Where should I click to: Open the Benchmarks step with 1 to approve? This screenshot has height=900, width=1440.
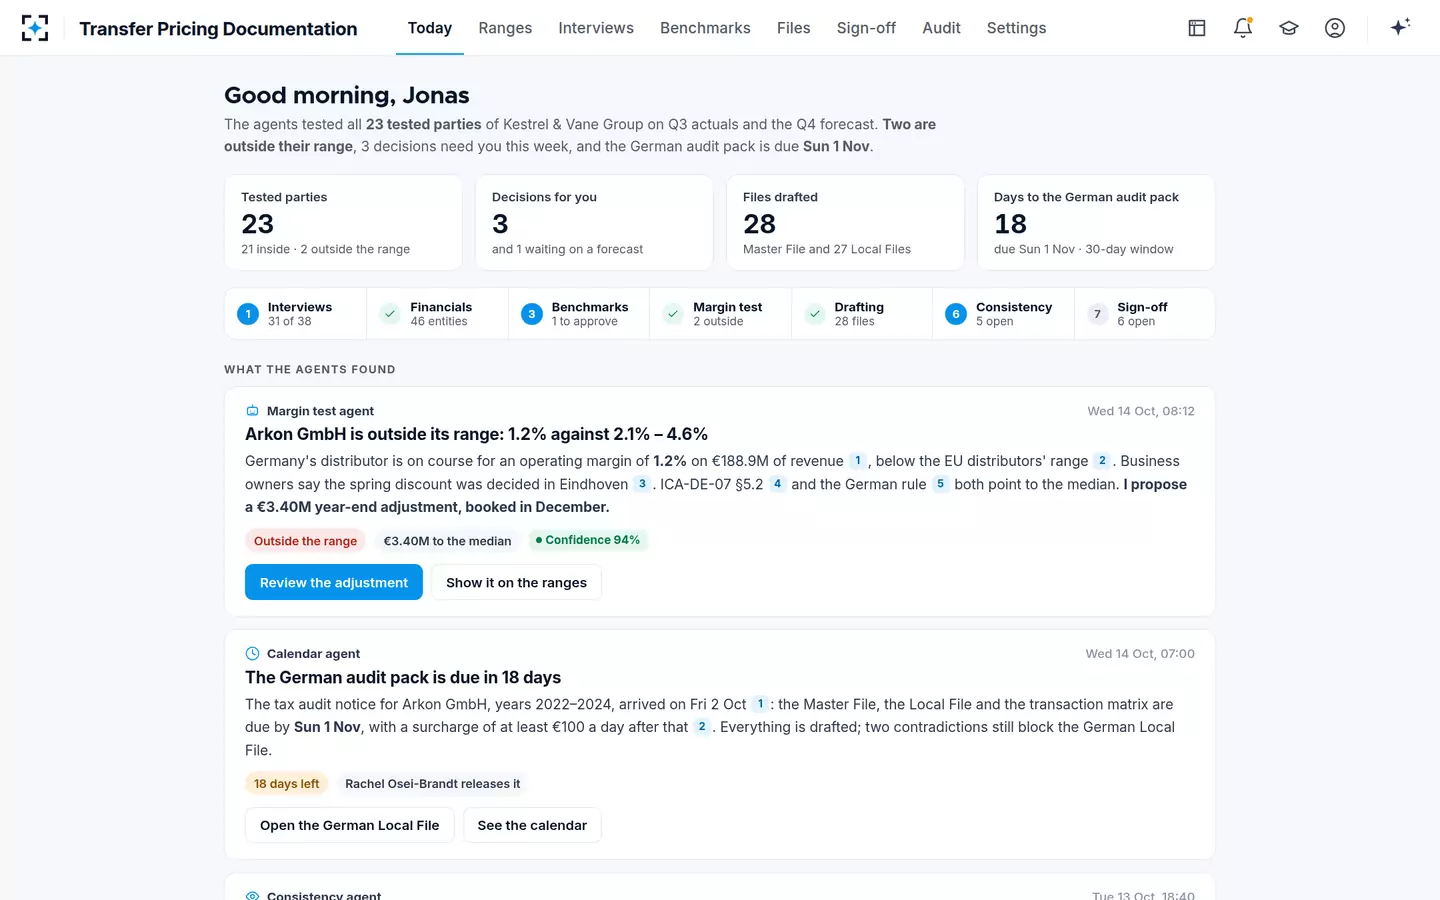(579, 314)
